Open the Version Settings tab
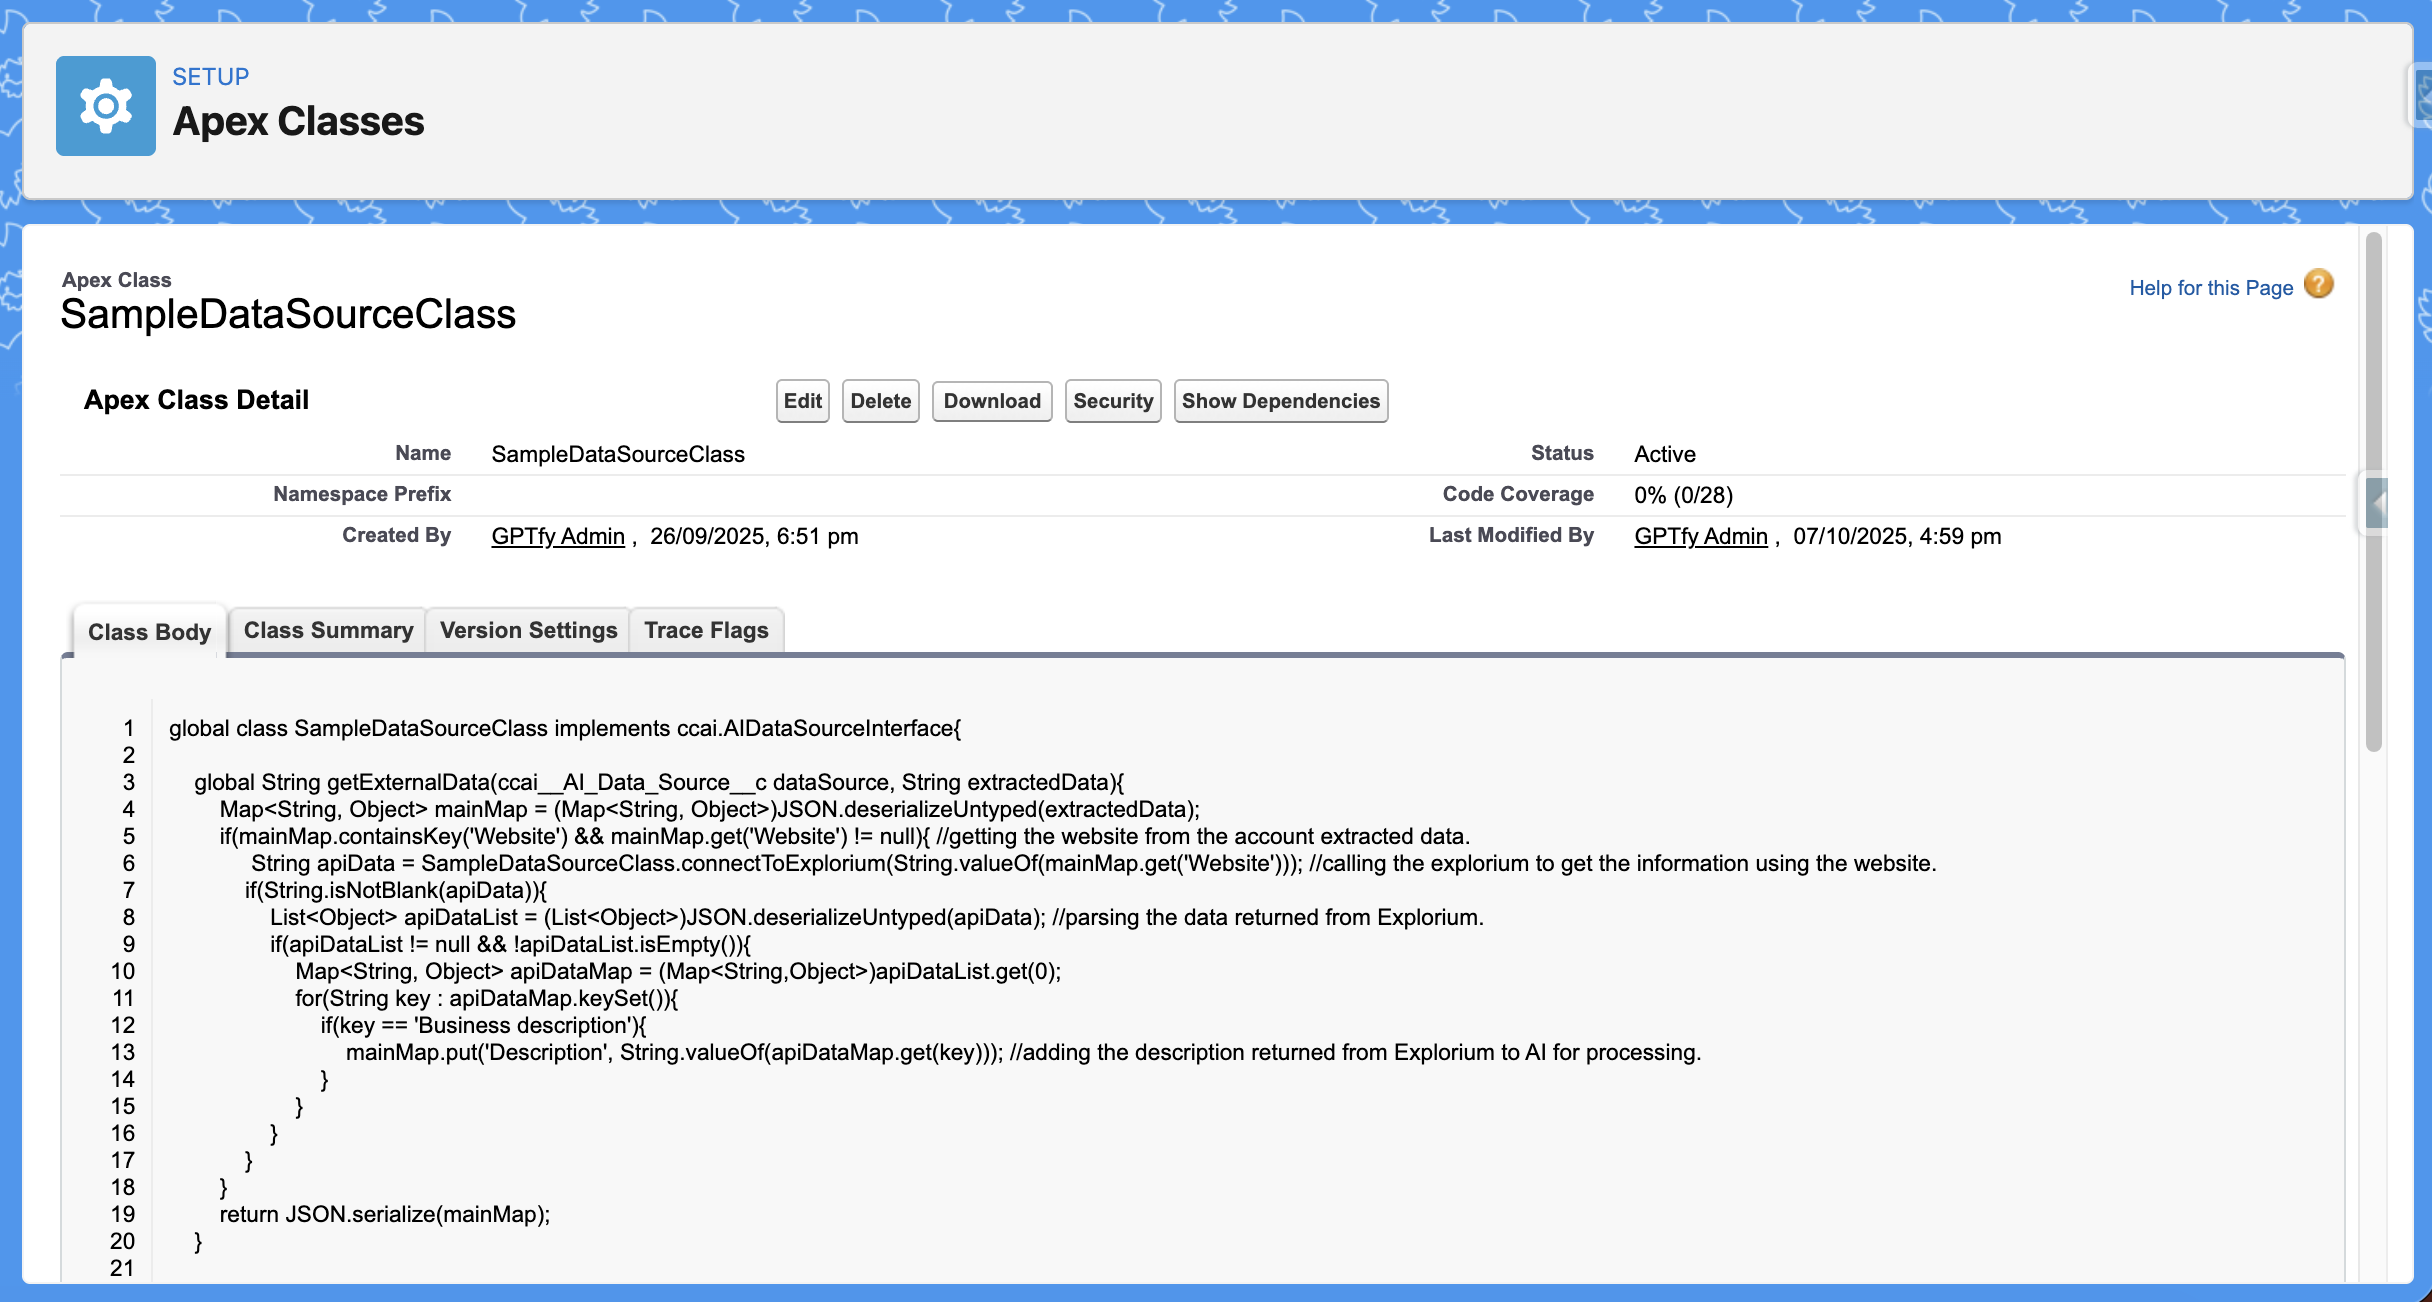2432x1302 pixels. click(x=528, y=630)
